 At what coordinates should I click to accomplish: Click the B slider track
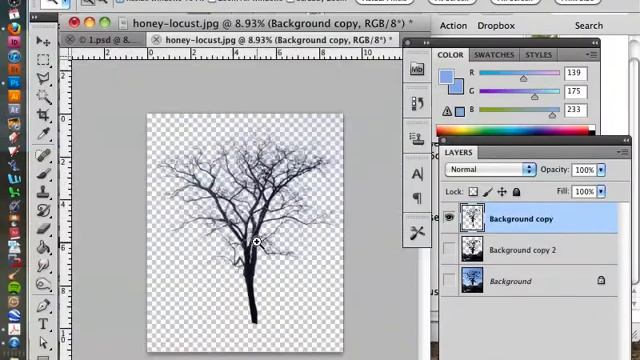519,110
